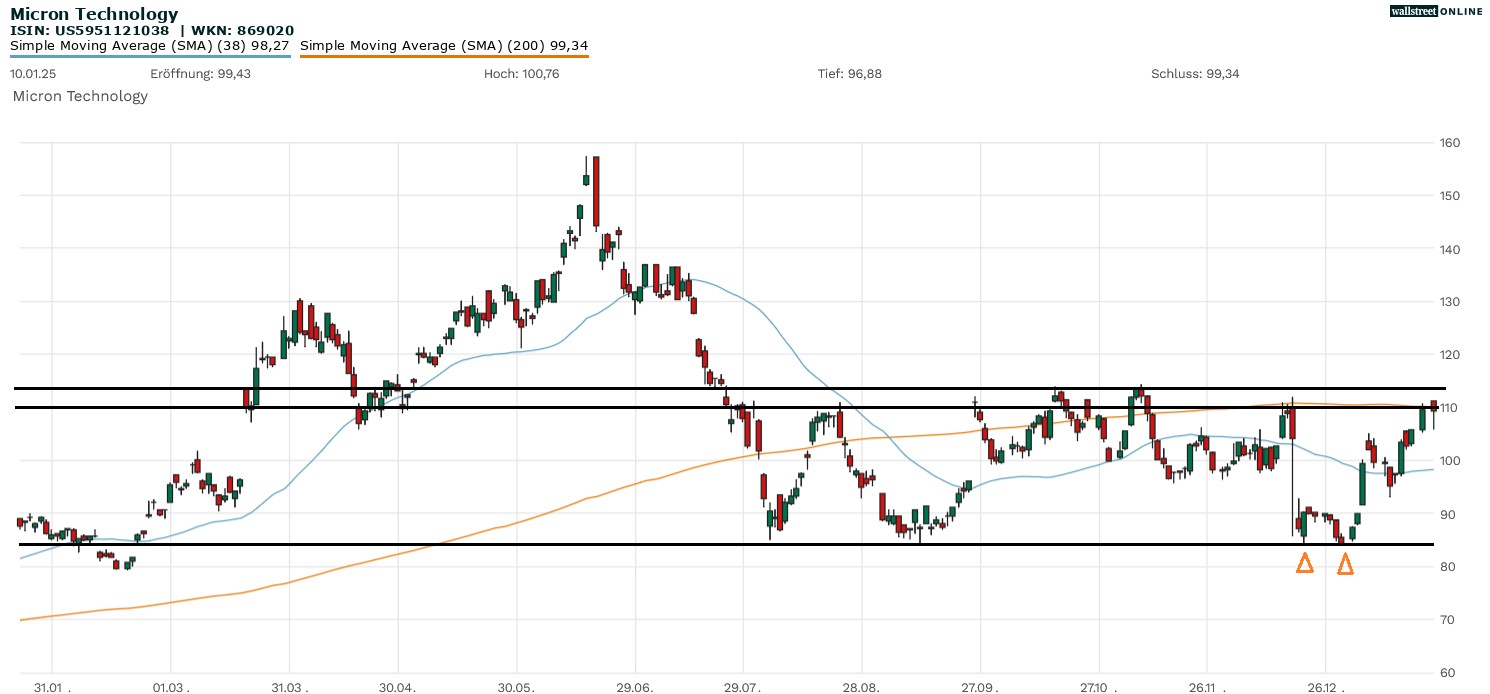Click the blue line under SMA (38) legend
Viewport: 1490px width, 694px height.
[150, 56]
